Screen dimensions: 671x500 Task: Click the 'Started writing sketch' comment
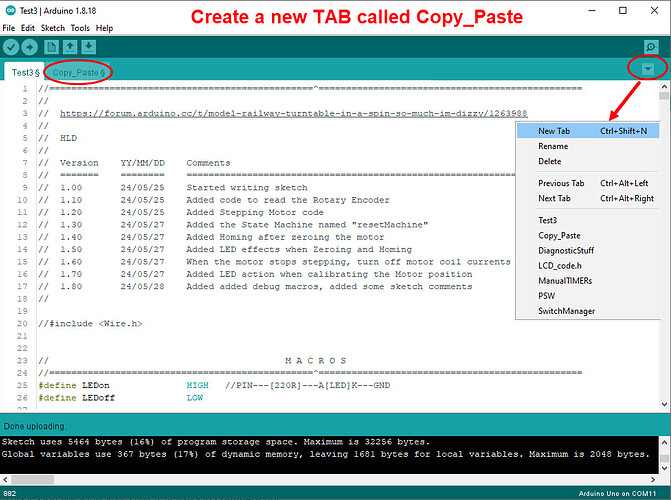click(247, 188)
